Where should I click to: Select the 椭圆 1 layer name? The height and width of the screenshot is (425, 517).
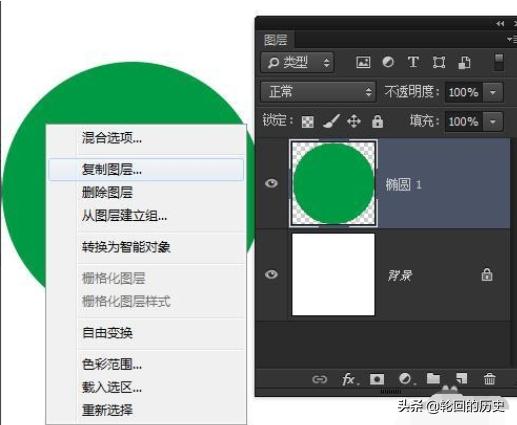click(x=404, y=184)
